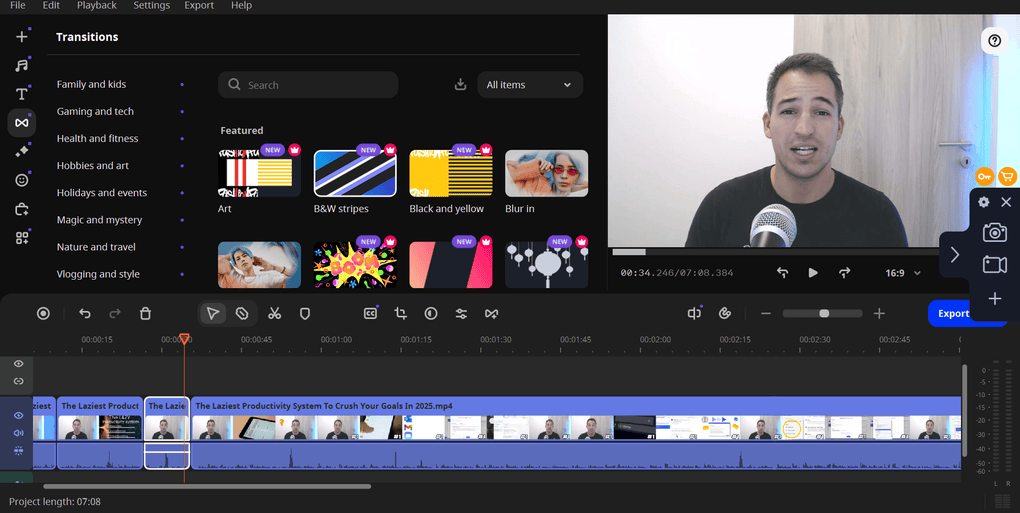Click the Undo arrow in timeline toolbar
The image size is (1020, 513).
pyautogui.click(x=85, y=313)
